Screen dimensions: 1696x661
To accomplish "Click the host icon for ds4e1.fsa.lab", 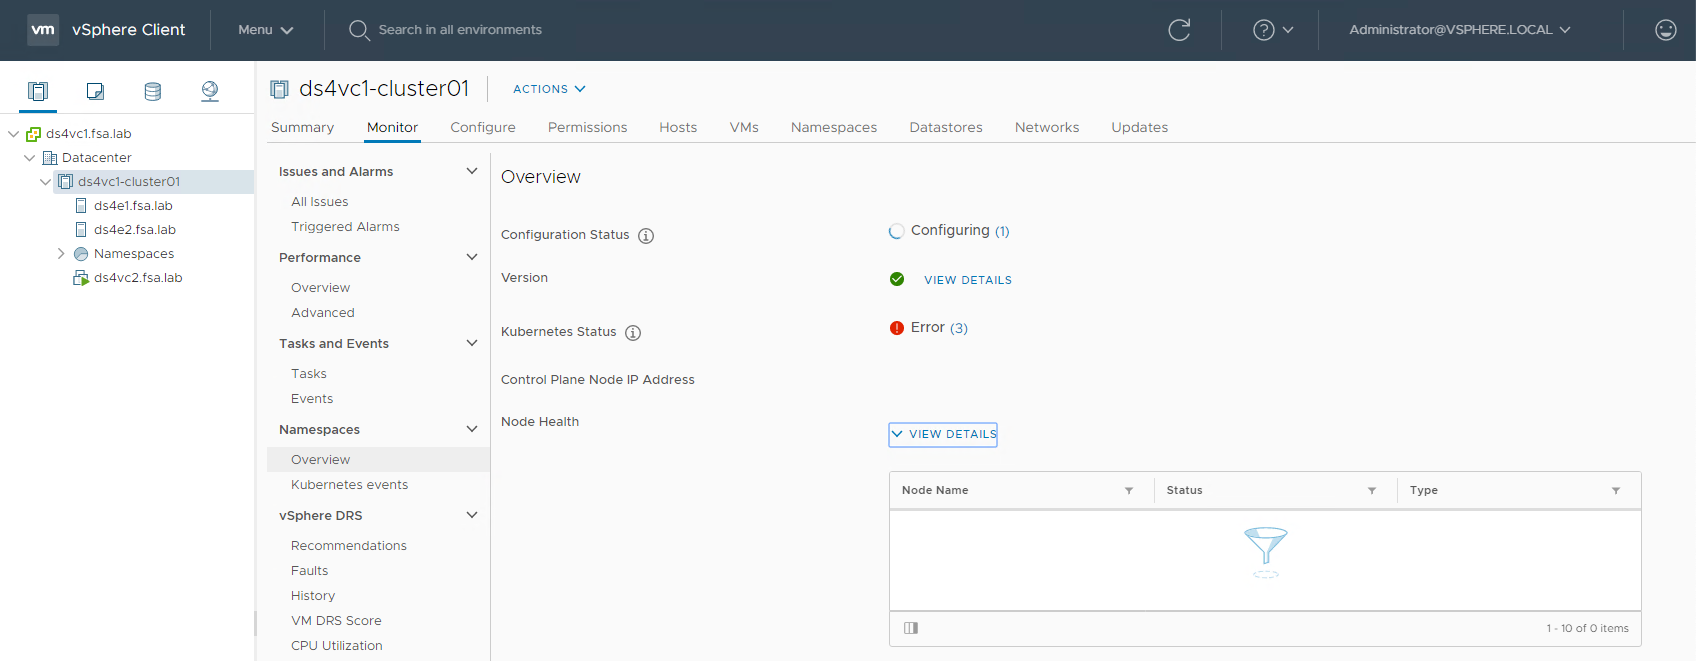I will pyautogui.click(x=81, y=206).
